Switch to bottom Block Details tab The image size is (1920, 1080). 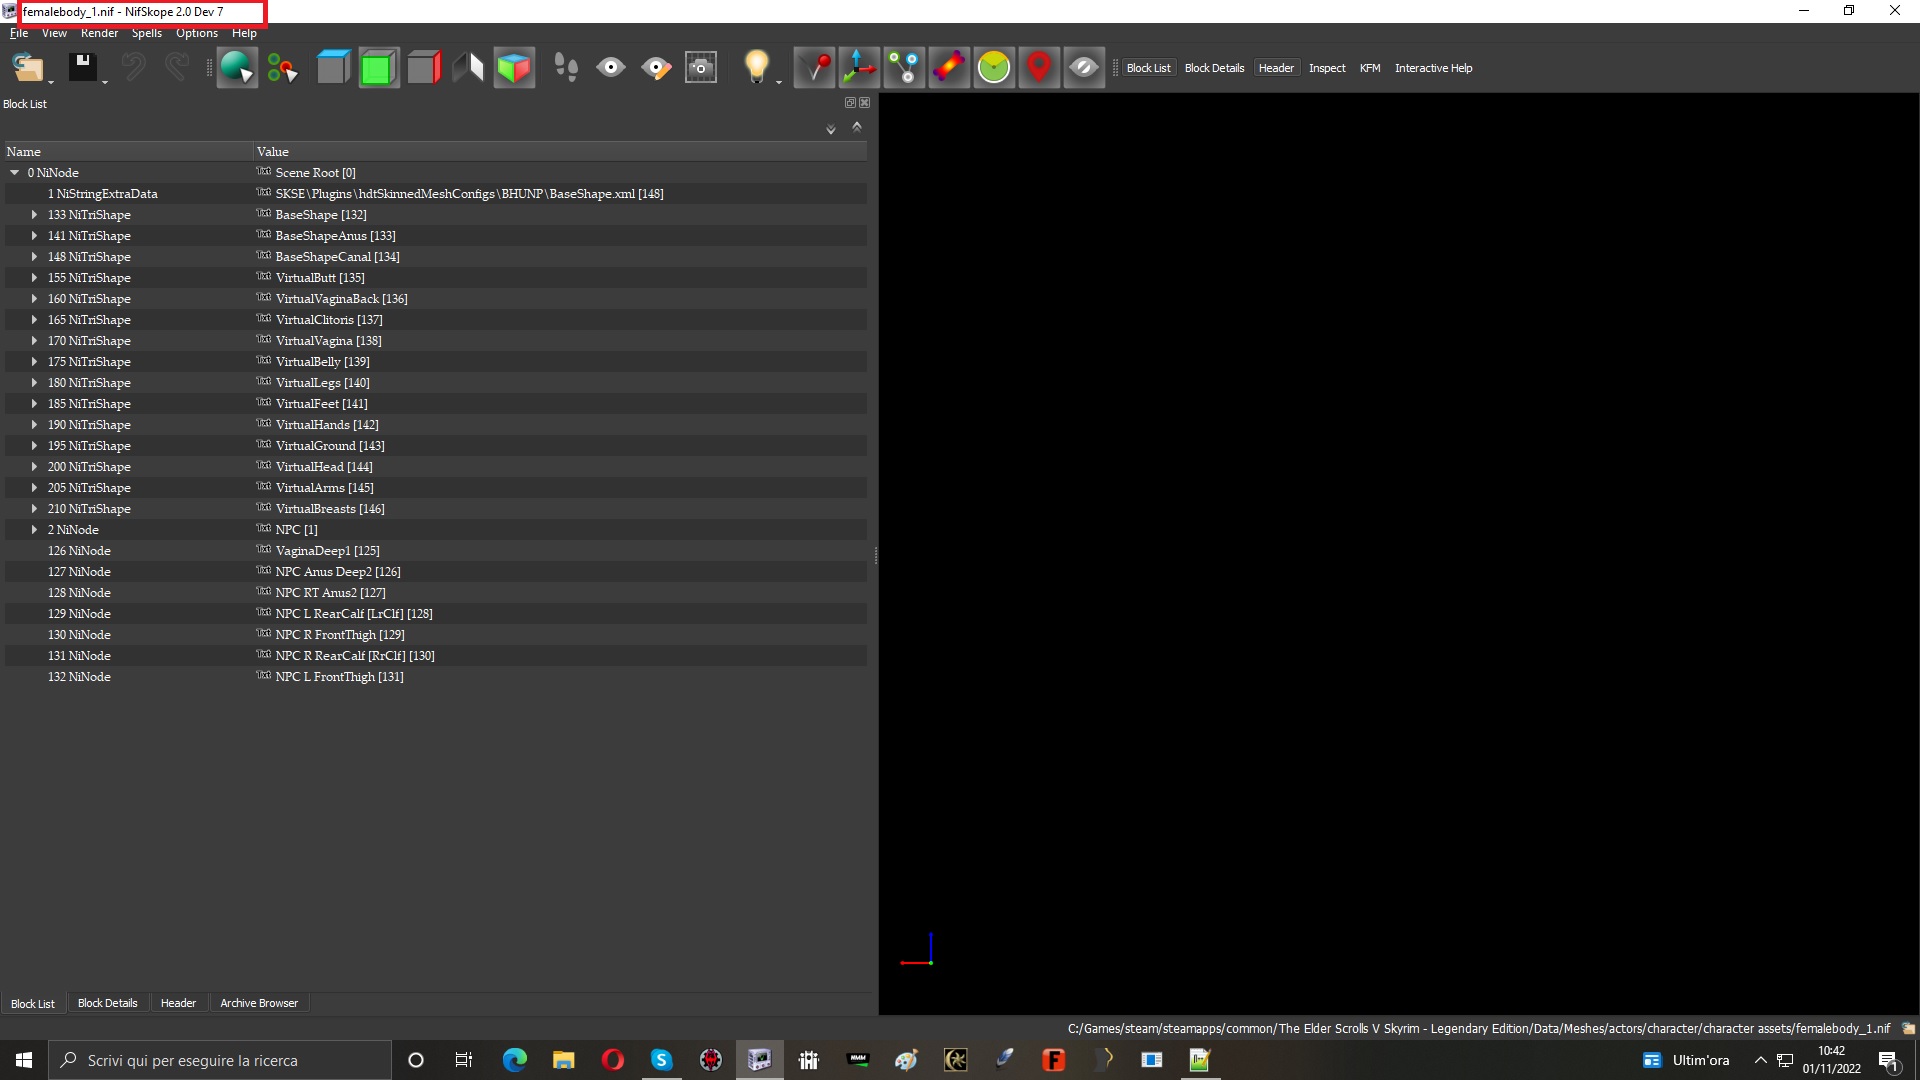[x=107, y=1003]
